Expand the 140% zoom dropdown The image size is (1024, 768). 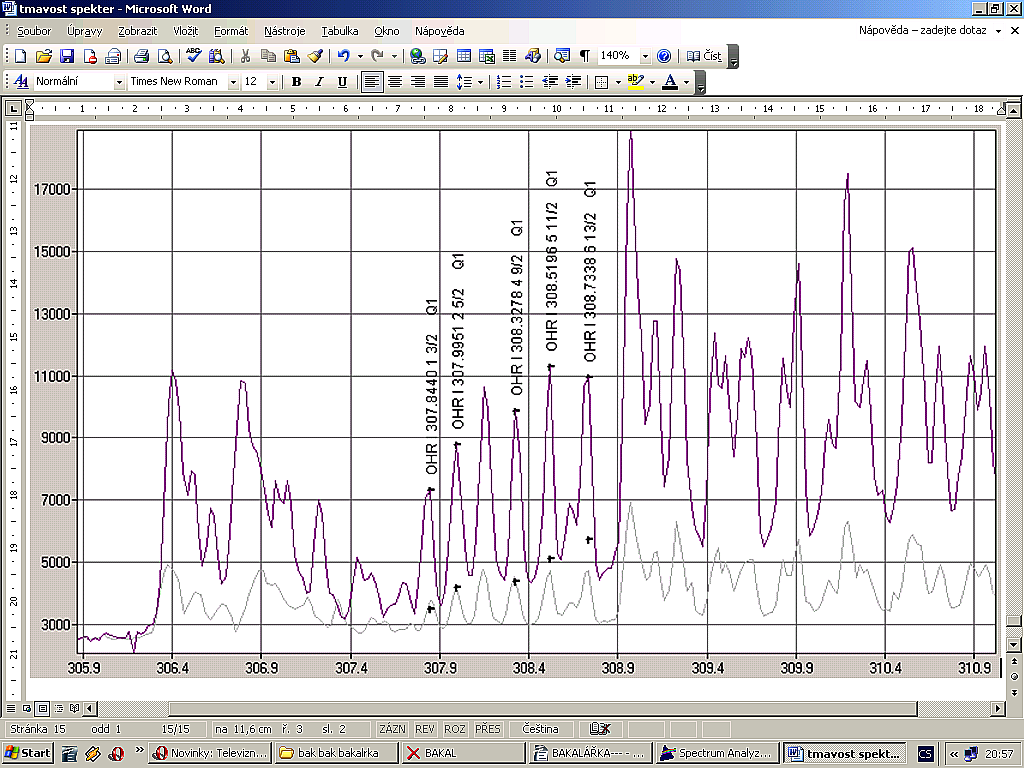click(645, 57)
